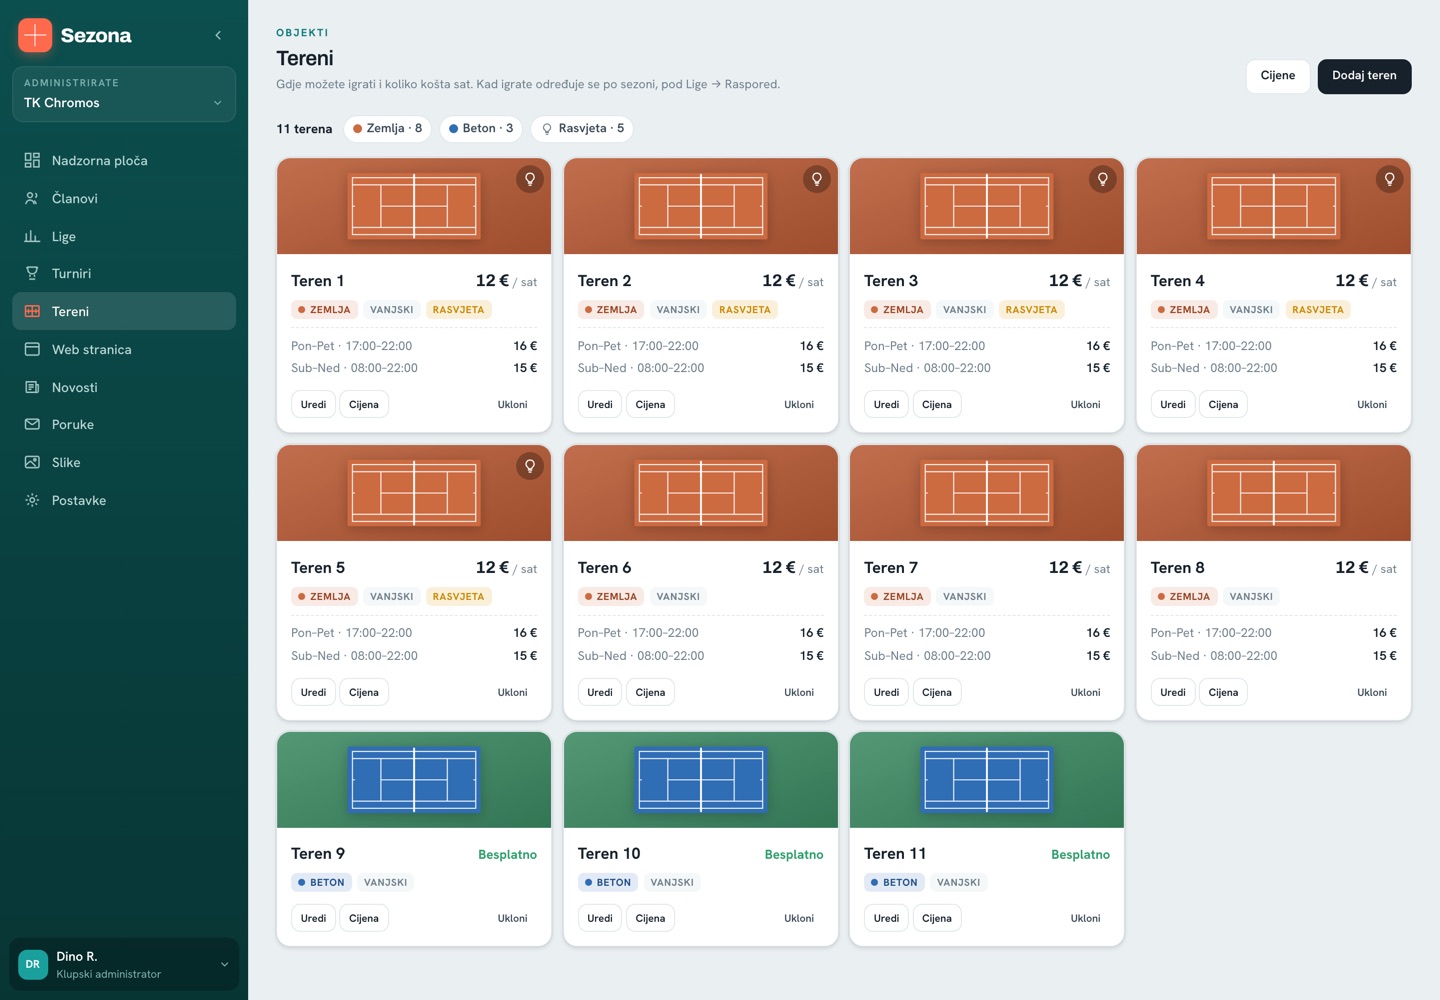The width and height of the screenshot is (1440, 1000).
Task: Collapse the sidebar with the chevron
Action: pyautogui.click(x=218, y=35)
